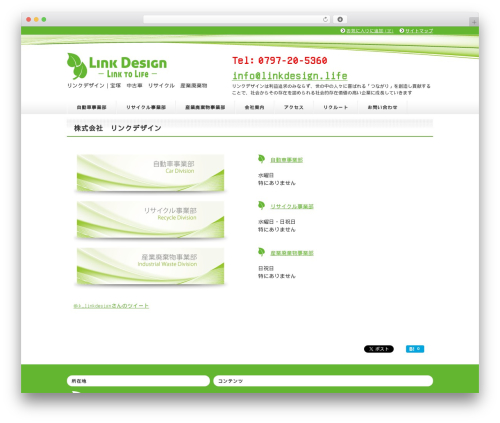The width and height of the screenshot is (500, 423).
Task: Open the linkdesign さんのツイート link
Action: coord(111,306)
